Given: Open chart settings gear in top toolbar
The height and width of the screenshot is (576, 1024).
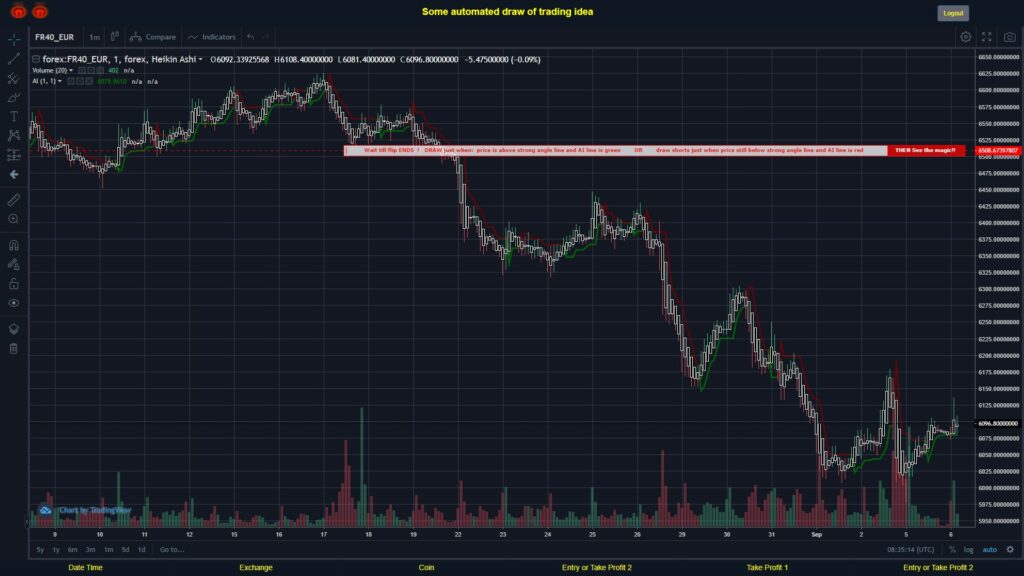Looking at the screenshot, I should click(965, 37).
